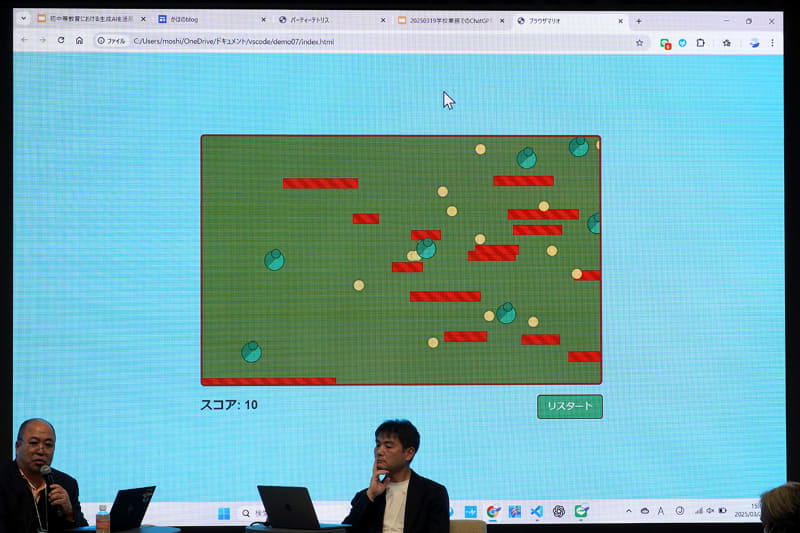Open the green extension with red badge
Screen dimensions: 800x533
click(x=665, y=44)
